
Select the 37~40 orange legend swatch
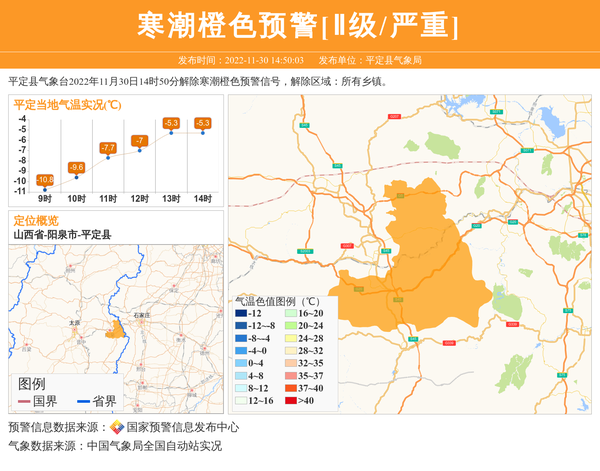[x=291, y=389]
